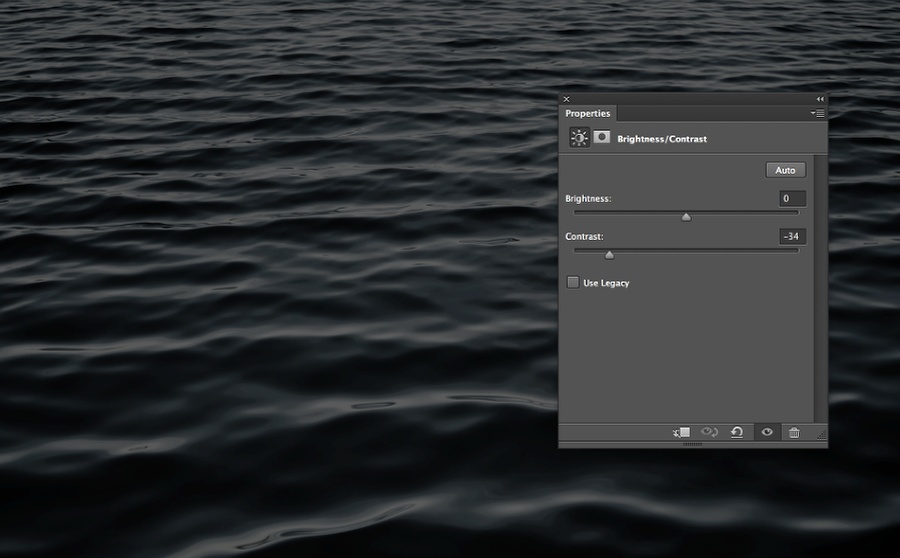The image size is (900, 558).
Task: Click the Contrast slider handle
Action: coord(609,254)
